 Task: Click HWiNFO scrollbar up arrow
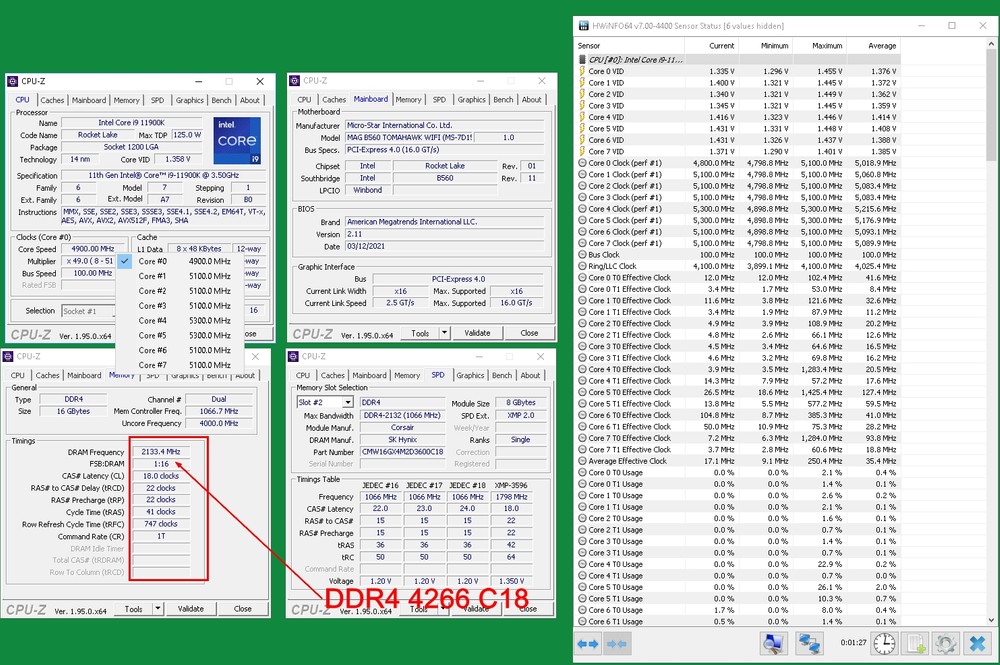tap(991, 44)
